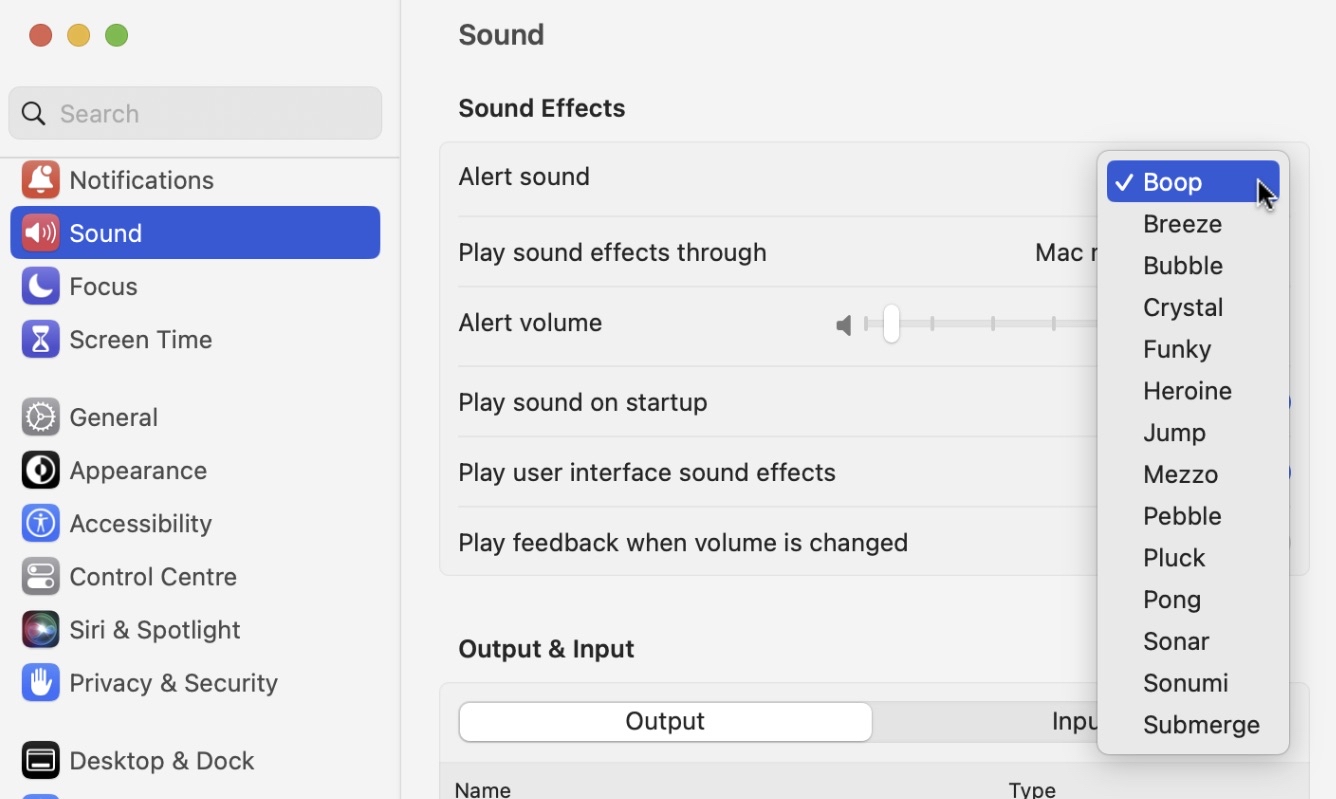
Task: Click the Focus moon icon
Action: (x=40, y=286)
